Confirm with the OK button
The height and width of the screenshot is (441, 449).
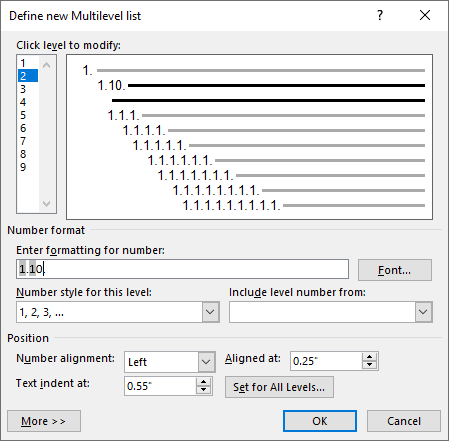320,421
